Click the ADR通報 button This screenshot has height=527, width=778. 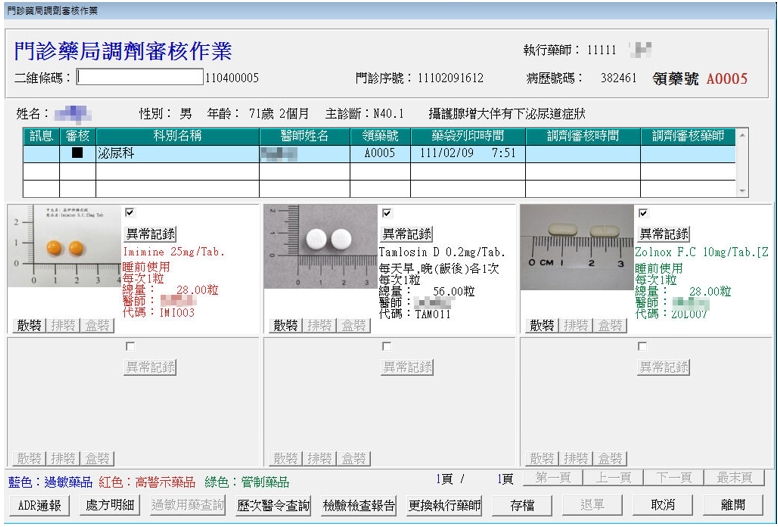39,505
